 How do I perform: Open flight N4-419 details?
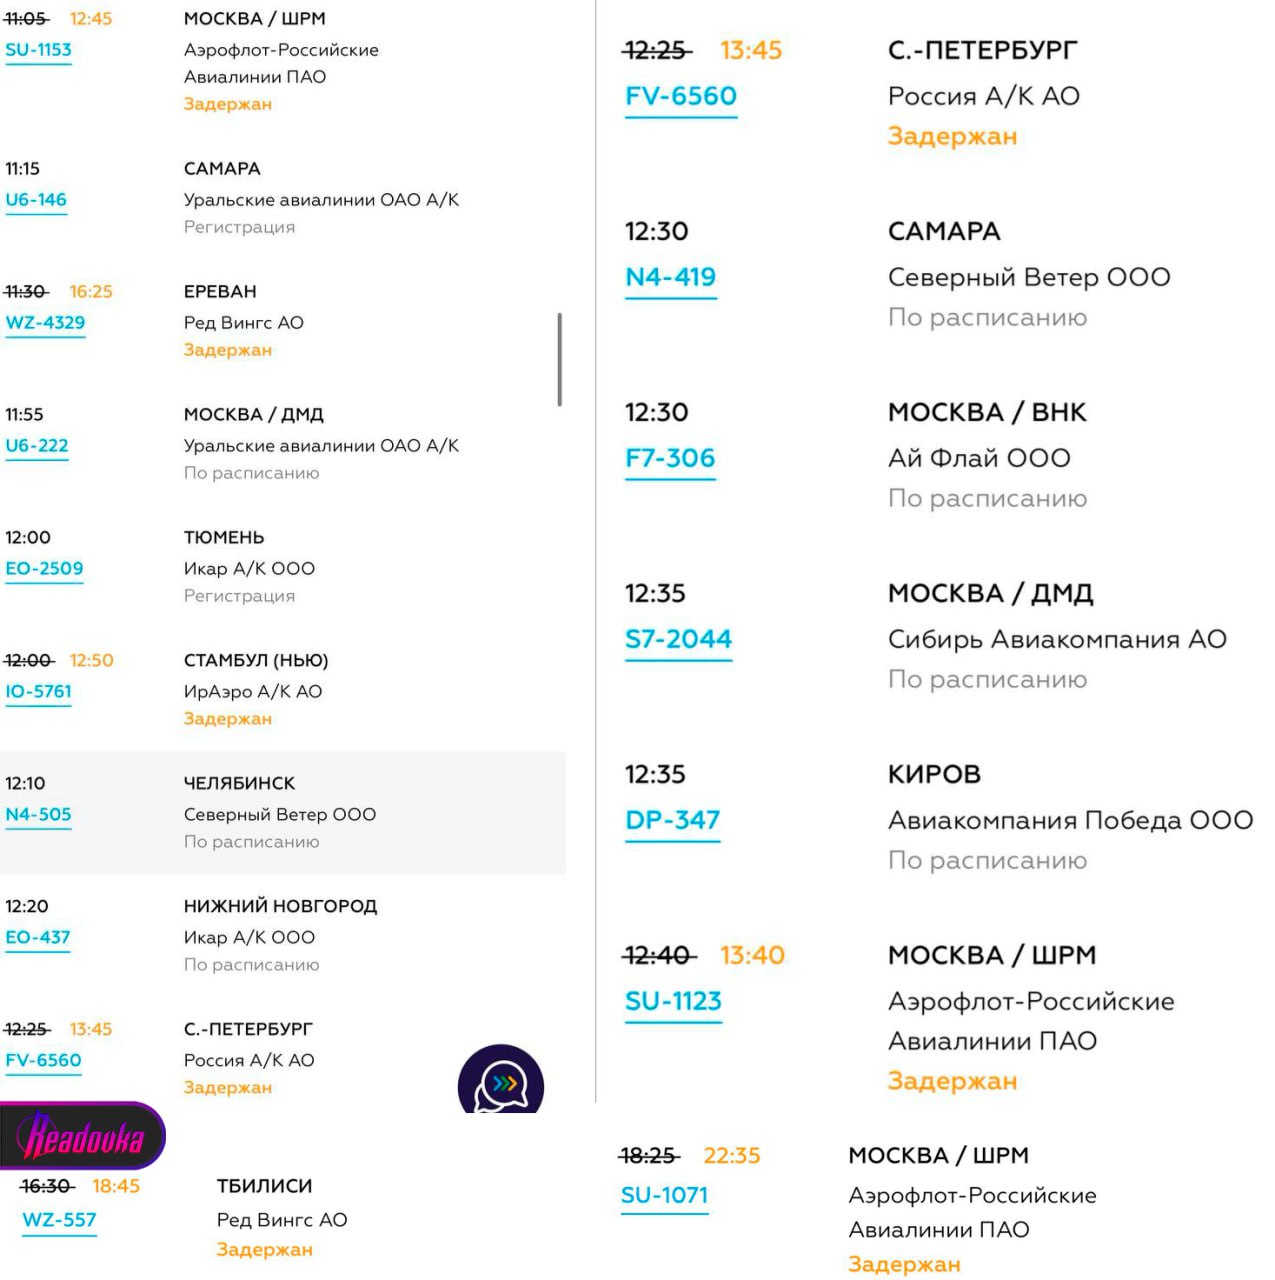coord(671,277)
